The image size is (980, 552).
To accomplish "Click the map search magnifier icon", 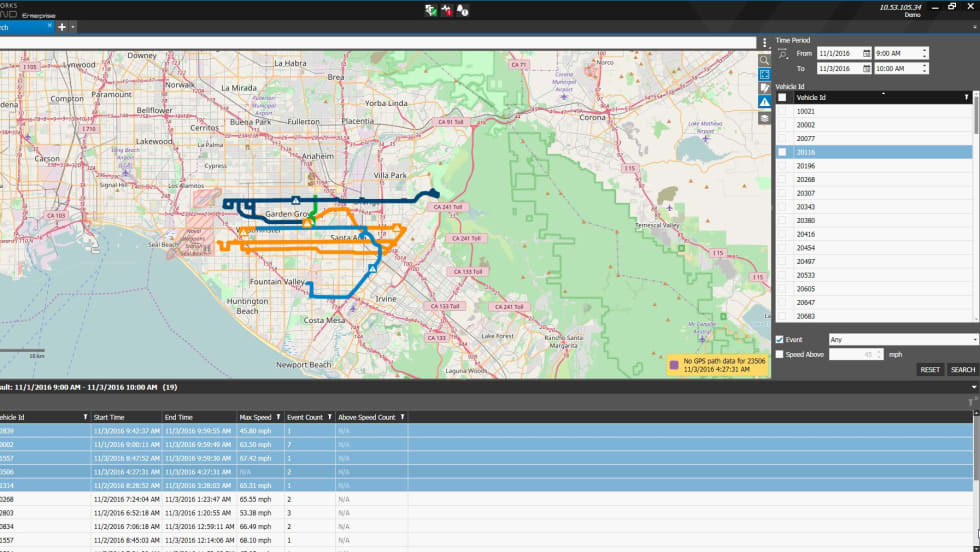I will pyautogui.click(x=764, y=60).
